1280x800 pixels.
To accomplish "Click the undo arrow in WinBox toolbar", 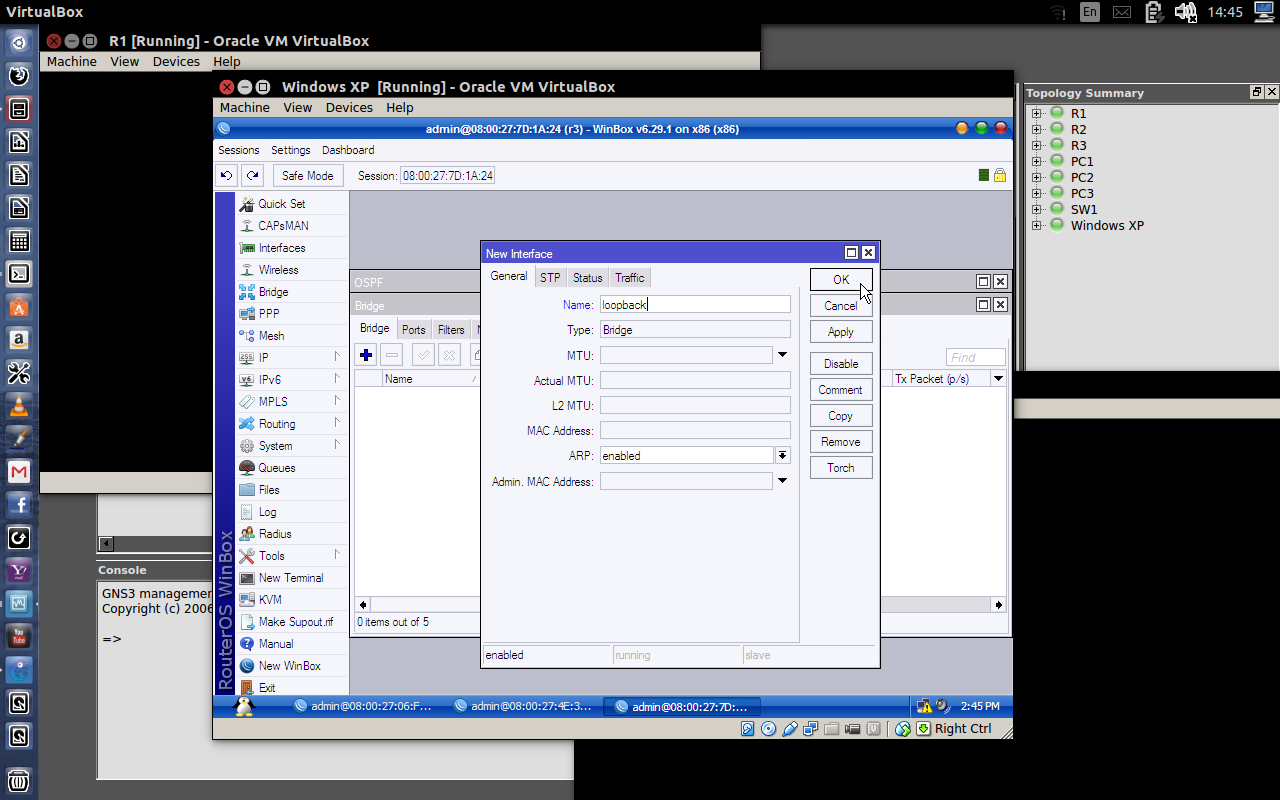I will click(227, 175).
